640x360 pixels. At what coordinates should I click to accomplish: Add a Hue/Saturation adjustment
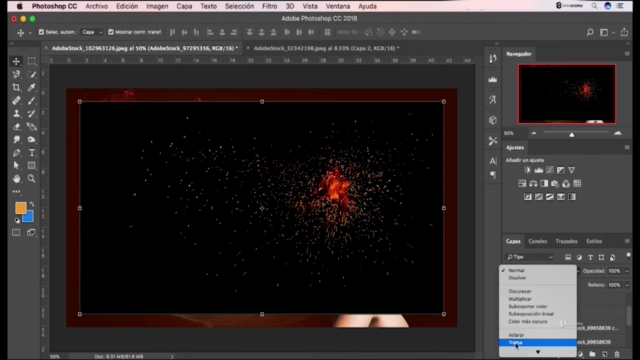[x=522, y=184]
